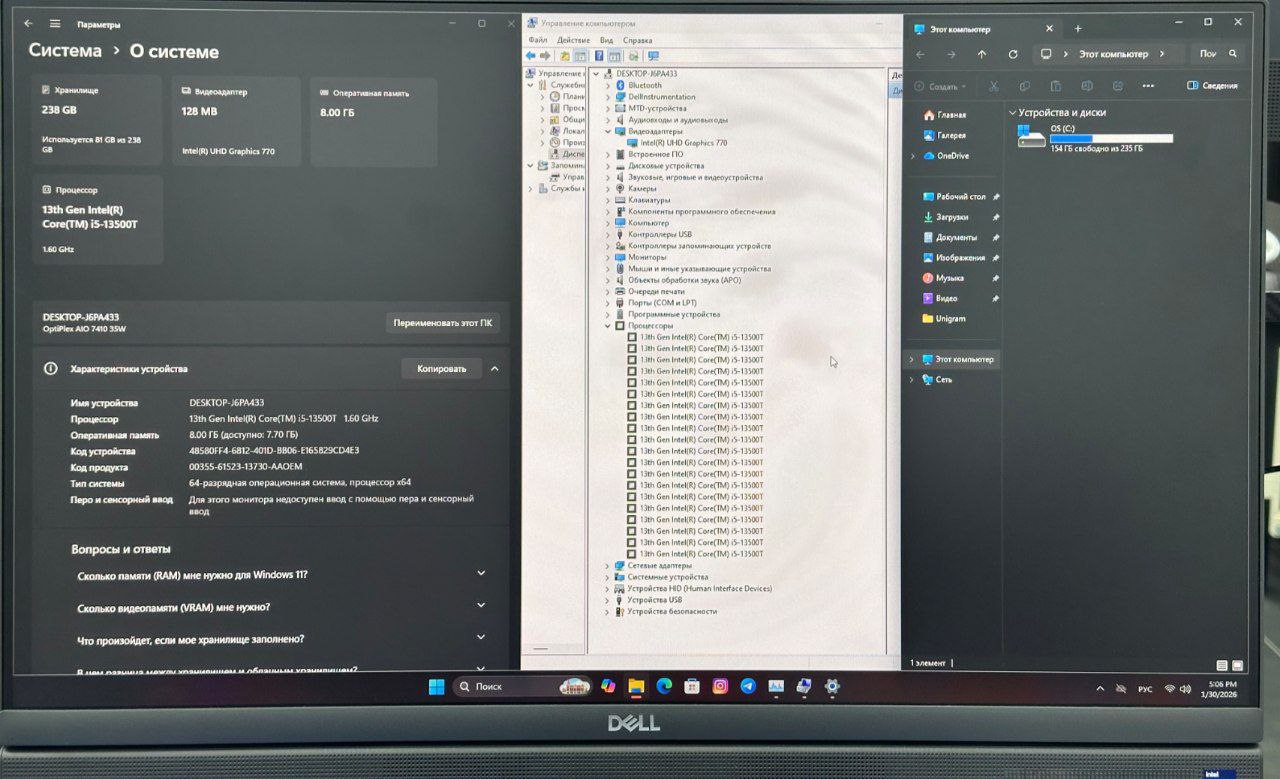
Task: Click the hamburger menu icon in Settings
Action: (x=55, y=24)
